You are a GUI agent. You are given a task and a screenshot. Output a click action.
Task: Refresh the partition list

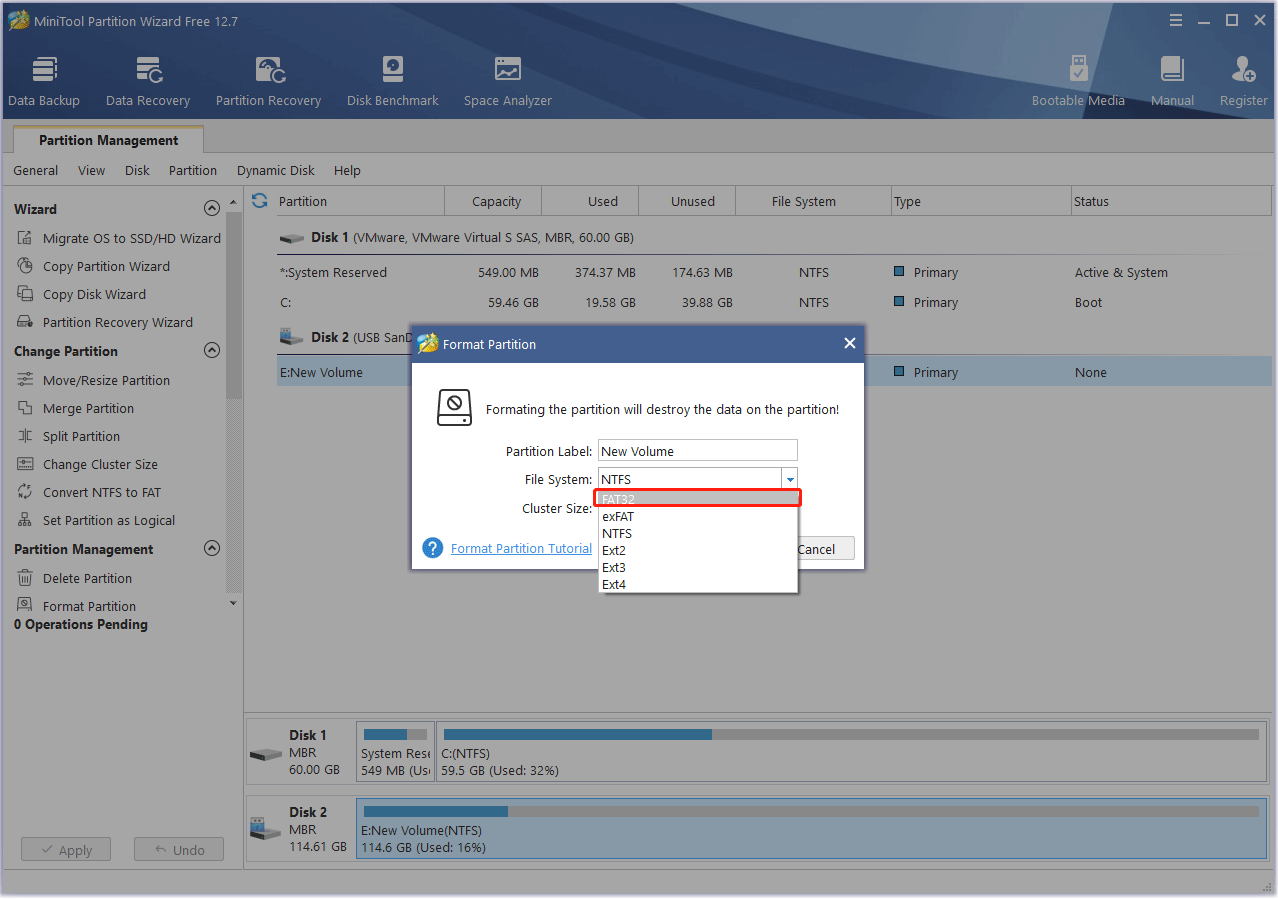tap(260, 201)
